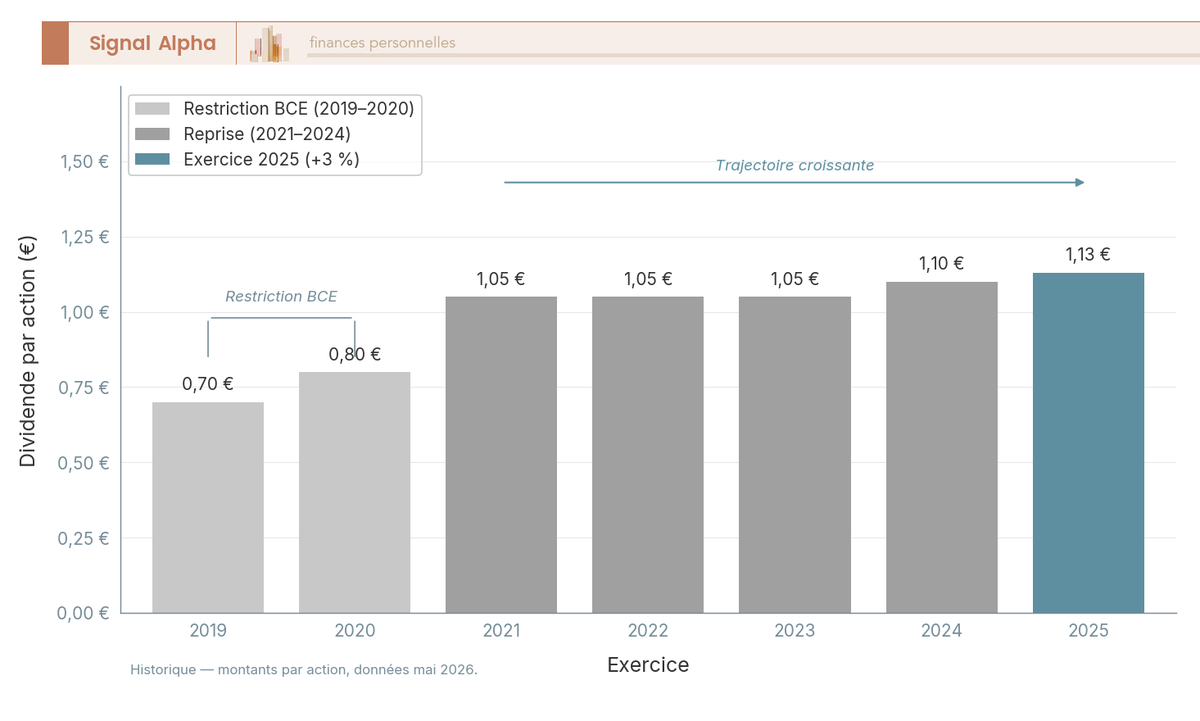Click the legend entry Exercice 2025 (+3 %)
The width and height of the screenshot is (1200, 721).
coord(271,159)
